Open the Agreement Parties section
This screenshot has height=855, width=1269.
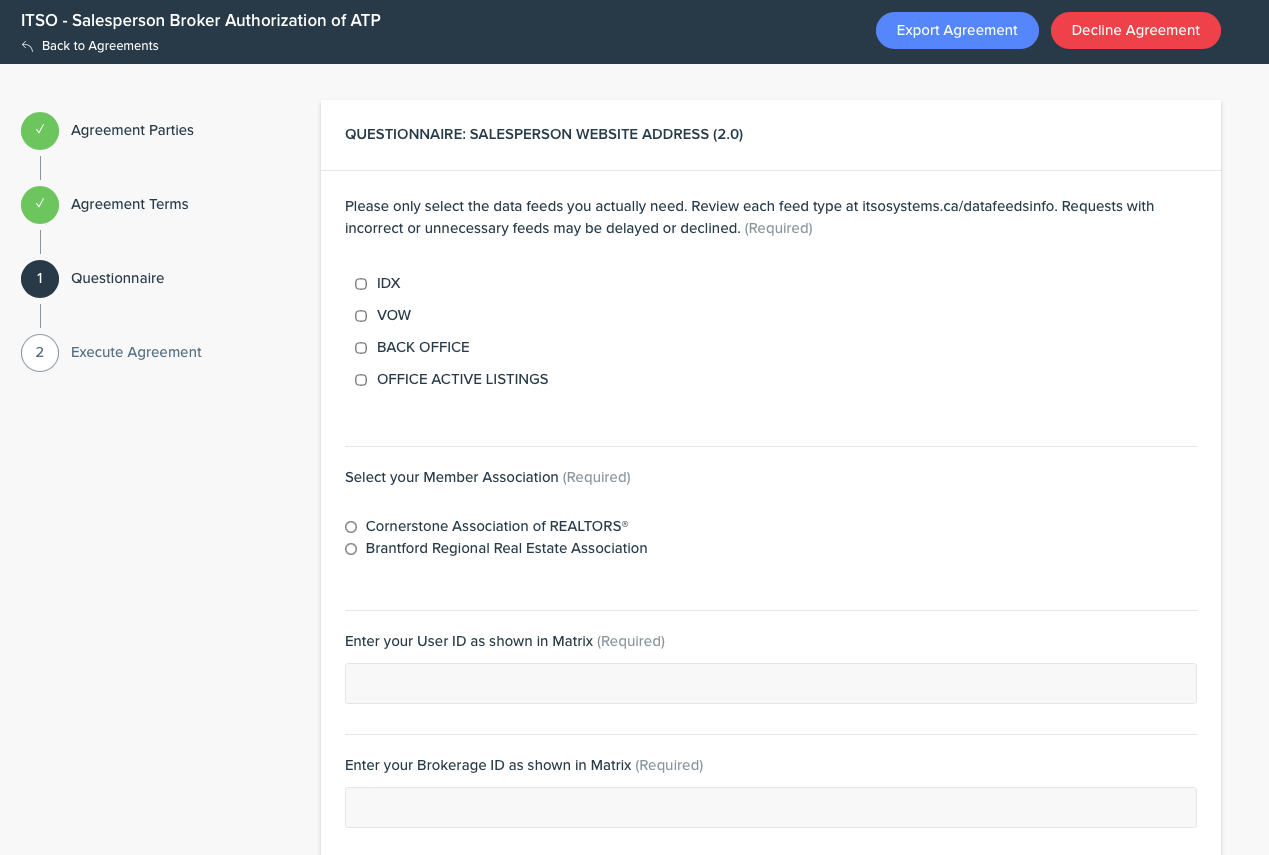(x=132, y=131)
